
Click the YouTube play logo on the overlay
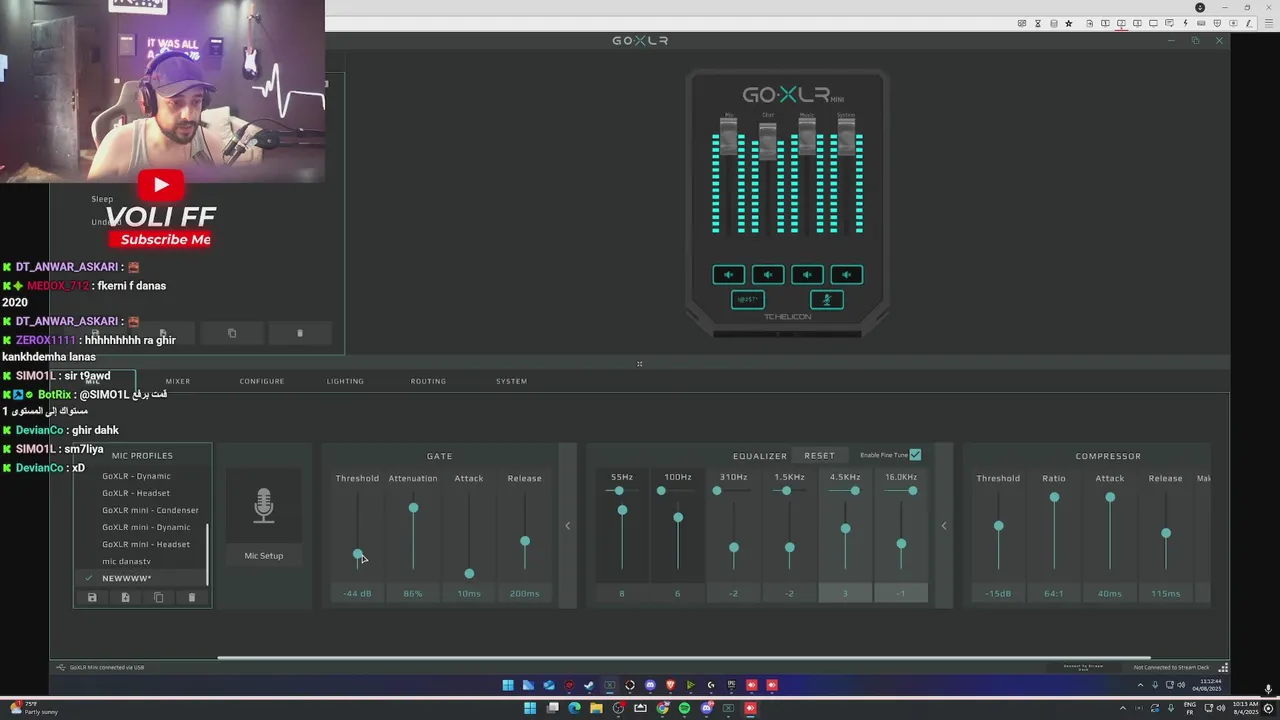(x=161, y=185)
